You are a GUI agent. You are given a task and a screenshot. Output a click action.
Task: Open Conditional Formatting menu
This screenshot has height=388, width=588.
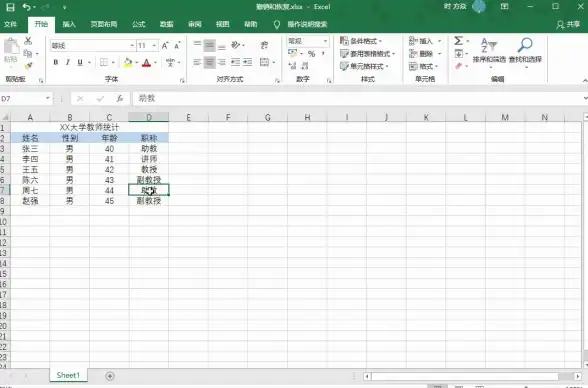pyautogui.click(x=361, y=41)
